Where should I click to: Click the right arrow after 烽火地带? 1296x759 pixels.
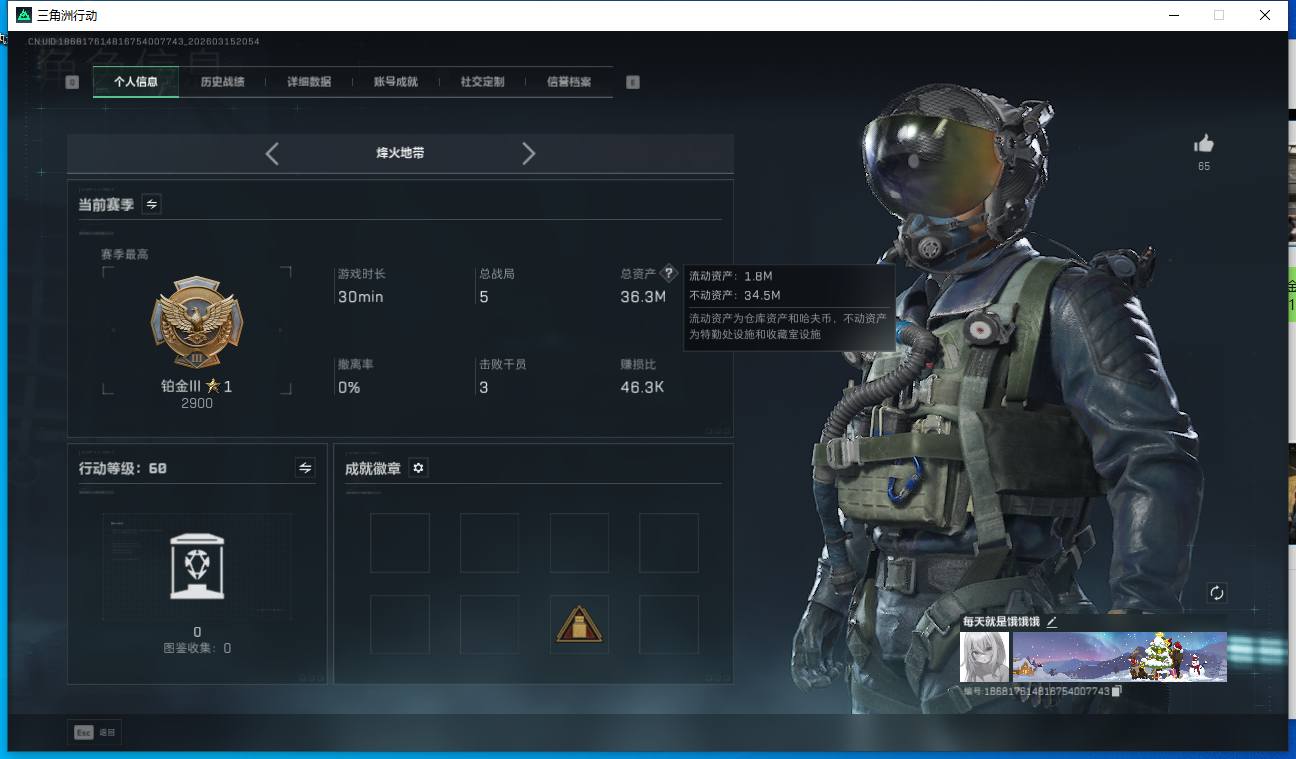click(529, 153)
